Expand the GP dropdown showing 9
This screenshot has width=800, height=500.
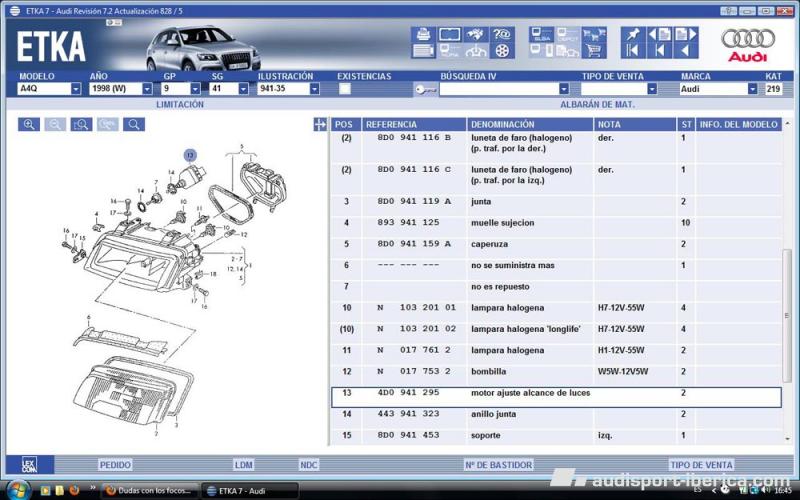coord(195,89)
